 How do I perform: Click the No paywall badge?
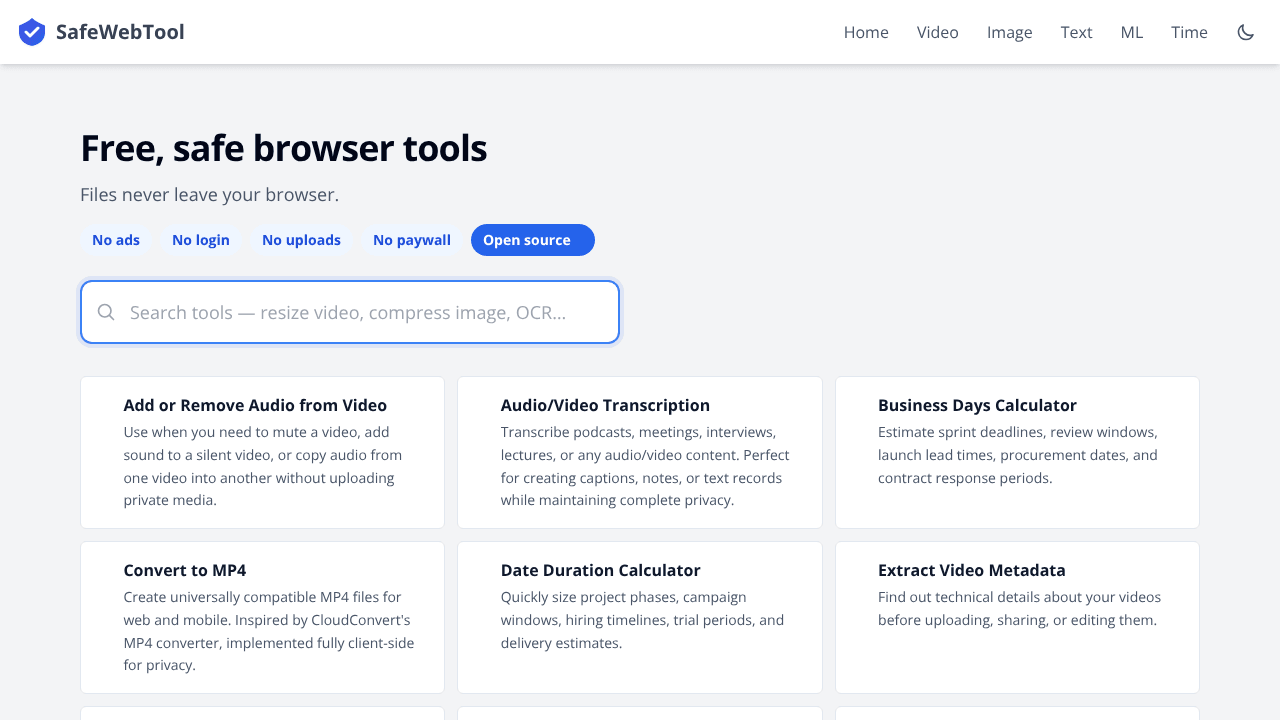pyautogui.click(x=412, y=240)
